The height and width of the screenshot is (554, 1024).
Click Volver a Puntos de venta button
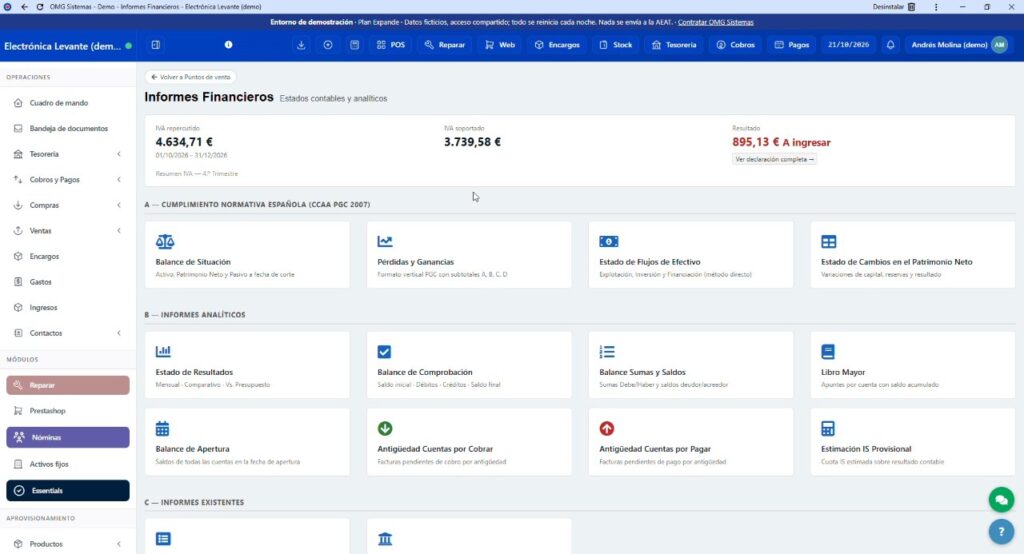coord(191,77)
